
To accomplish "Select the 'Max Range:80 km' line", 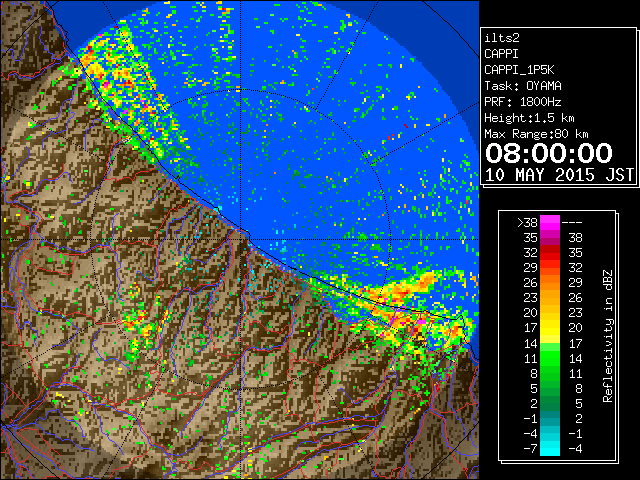I will pos(536,134).
